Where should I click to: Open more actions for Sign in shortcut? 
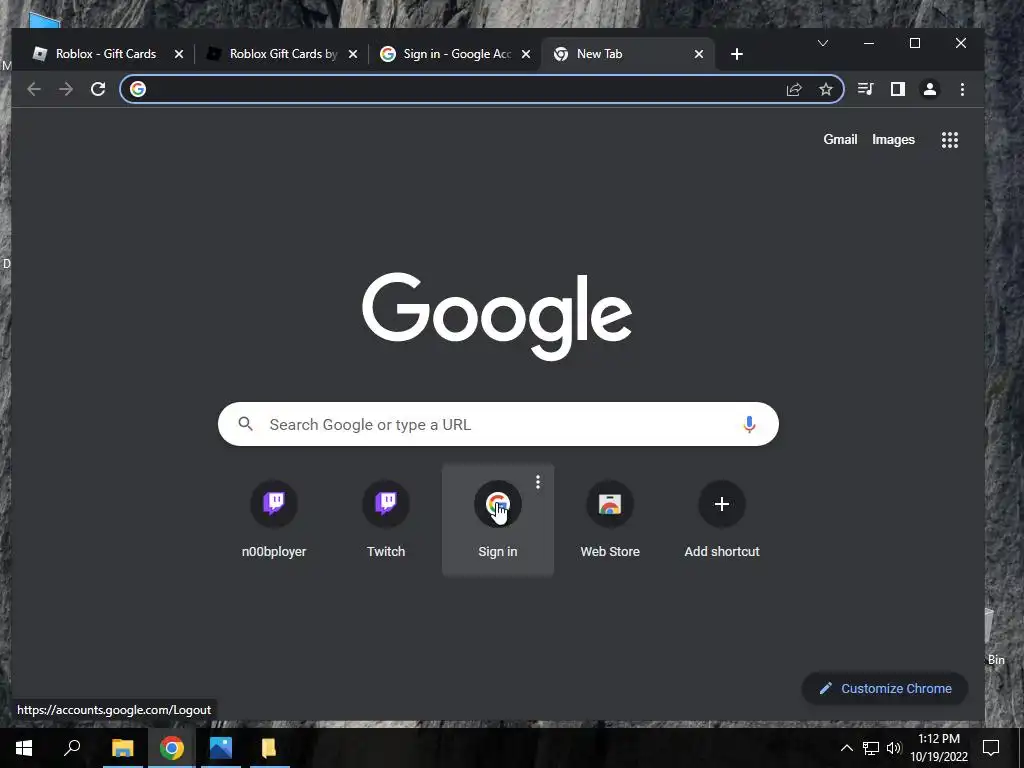[538, 482]
